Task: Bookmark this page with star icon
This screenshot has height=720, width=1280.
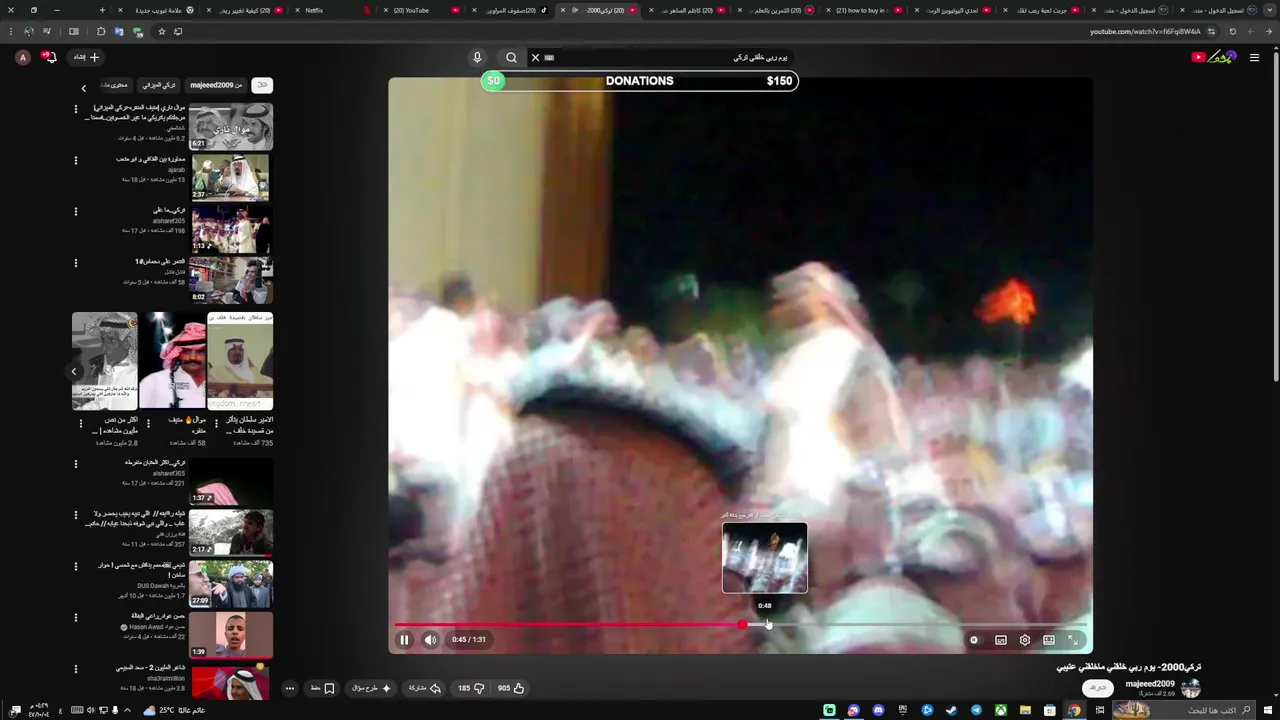Action: click(x=162, y=31)
